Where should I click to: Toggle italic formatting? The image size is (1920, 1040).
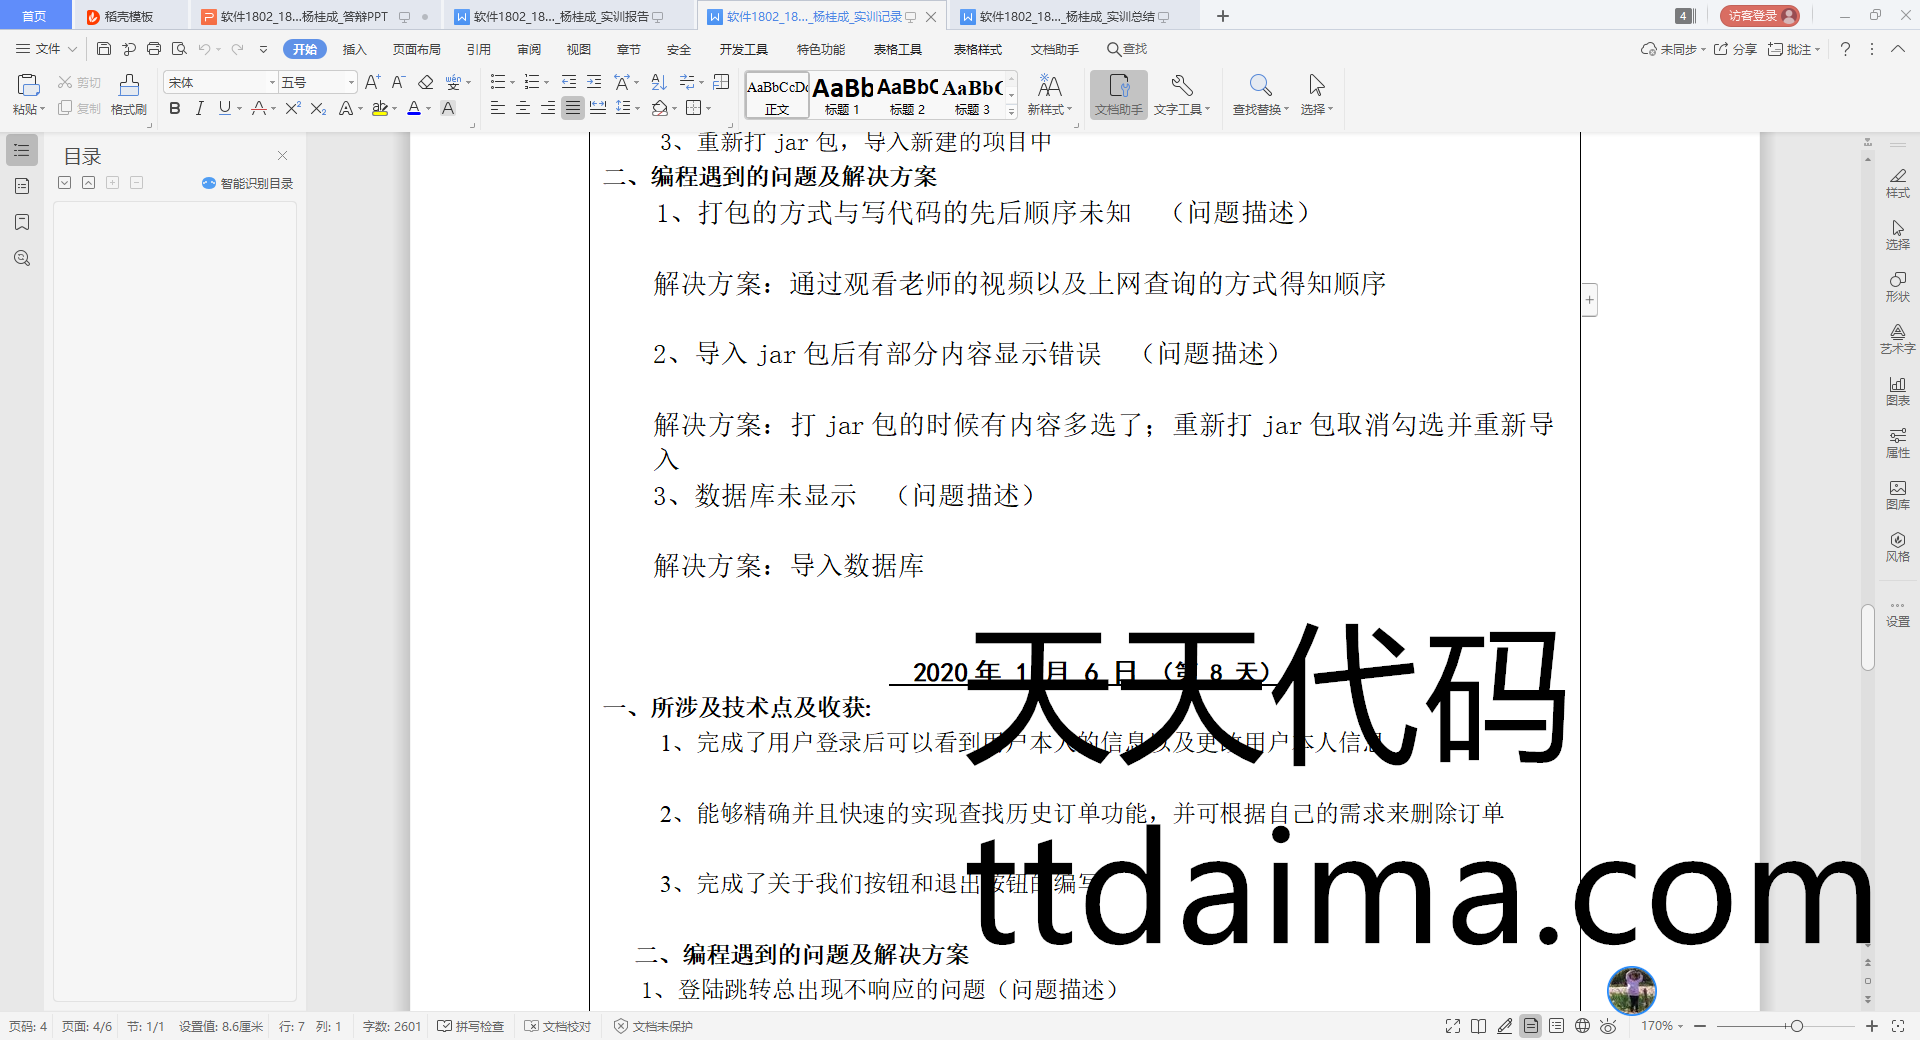199,109
